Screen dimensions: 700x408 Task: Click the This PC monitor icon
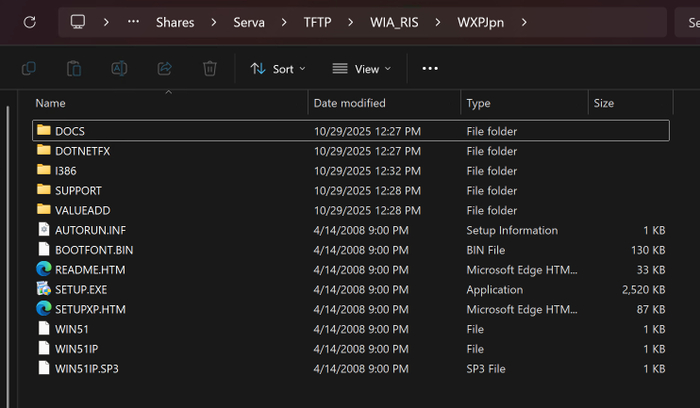tap(78, 21)
